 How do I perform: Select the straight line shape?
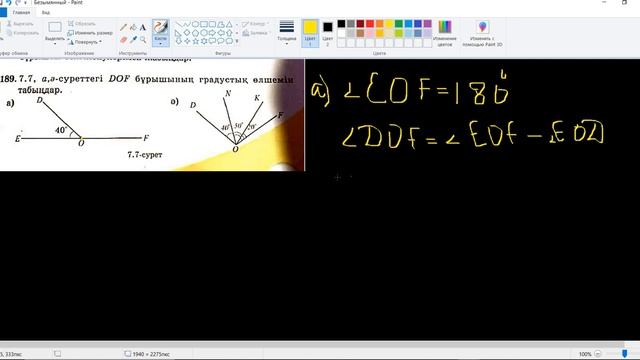coord(179,24)
